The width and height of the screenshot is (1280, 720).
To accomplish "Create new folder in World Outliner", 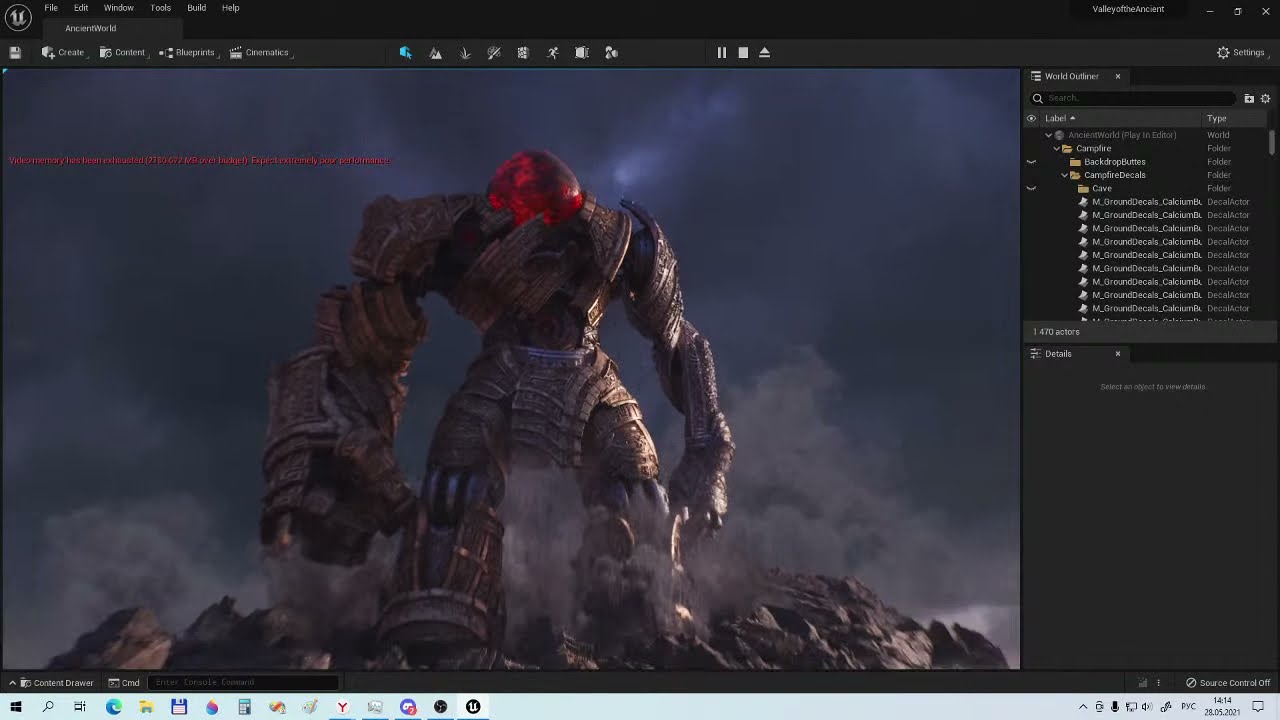I will coord(1249,98).
